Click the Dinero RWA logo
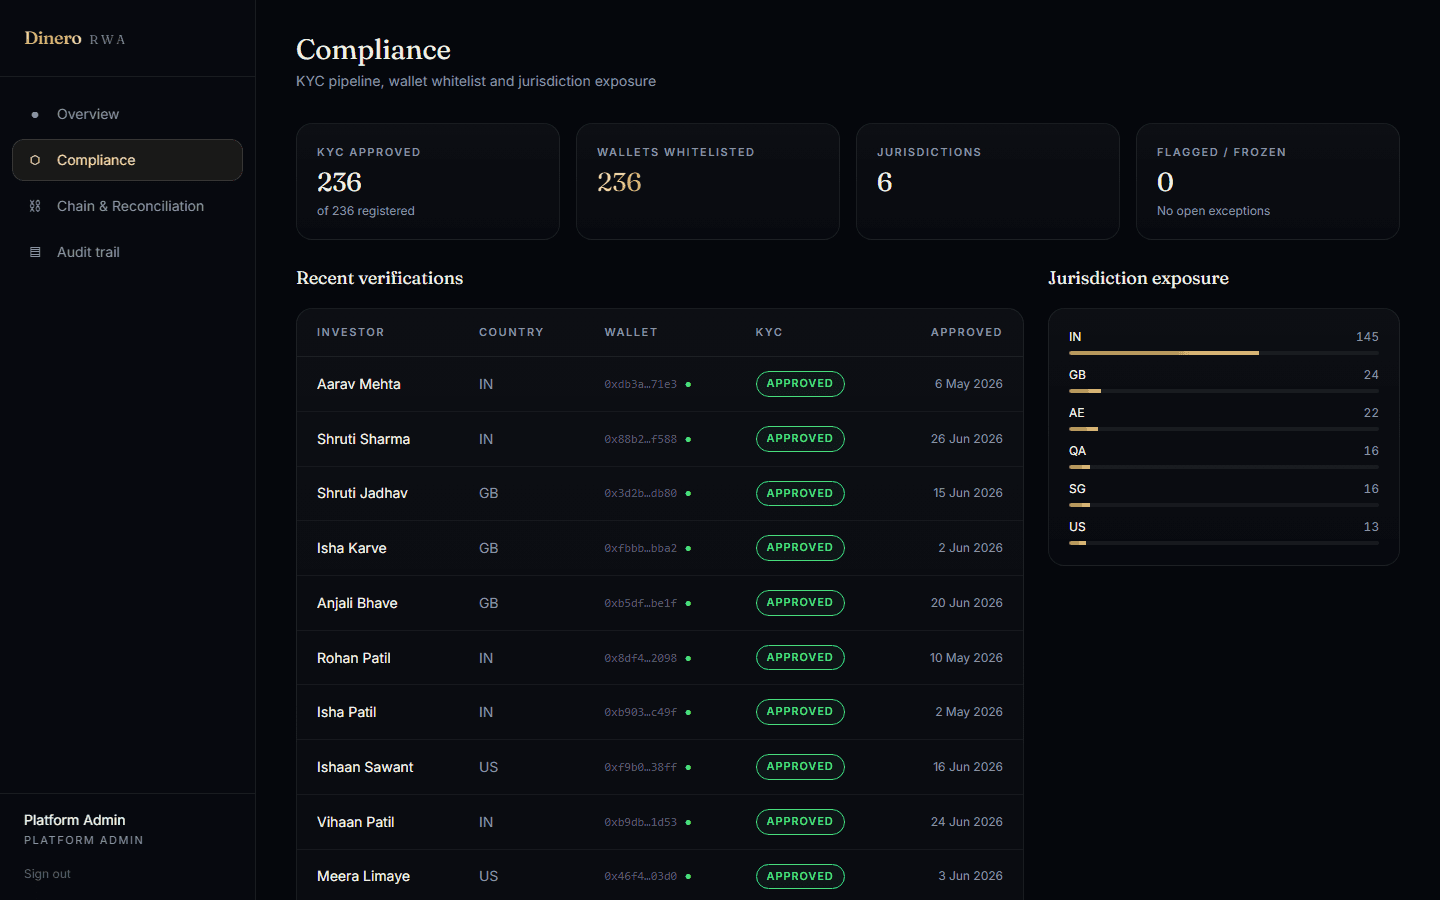The width and height of the screenshot is (1440, 900). (x=75, y=38)
